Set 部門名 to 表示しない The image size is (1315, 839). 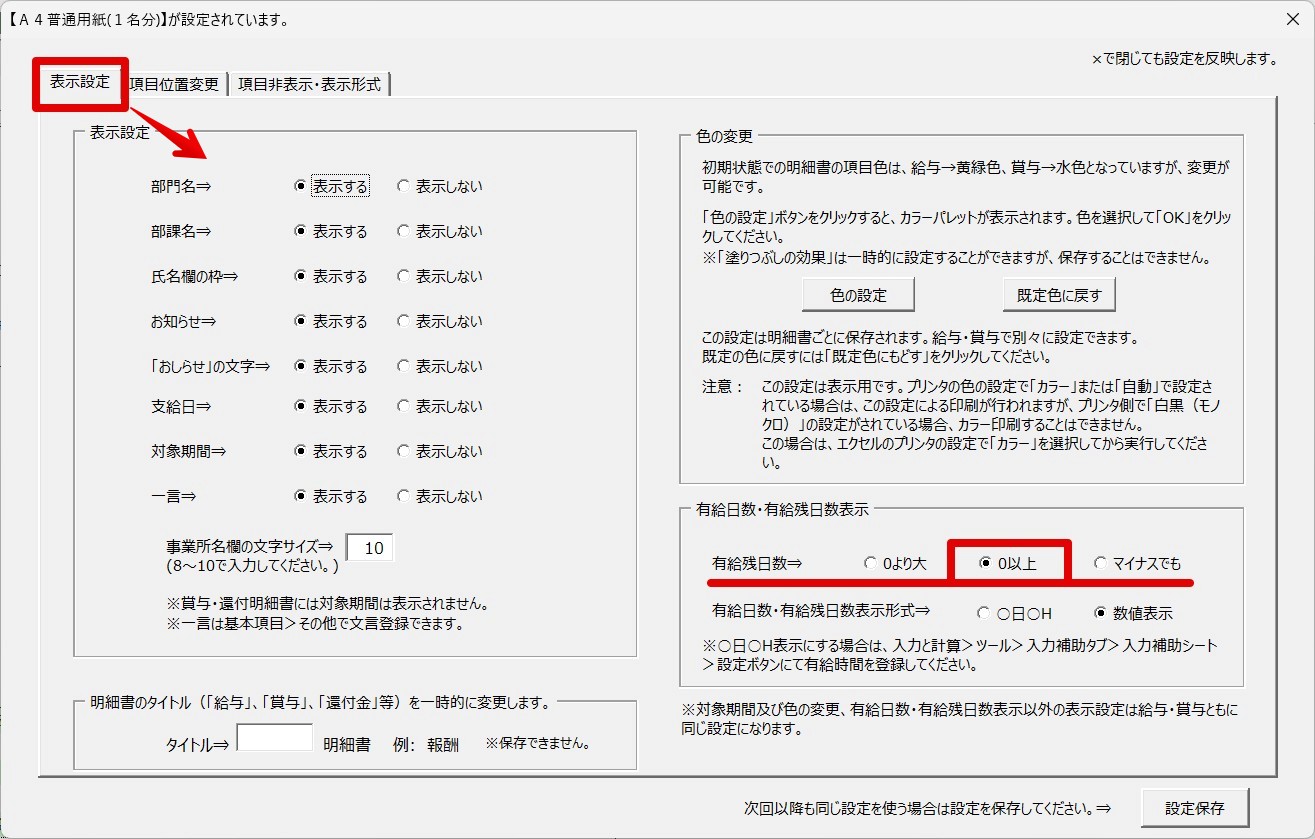[x=403, y=186]
